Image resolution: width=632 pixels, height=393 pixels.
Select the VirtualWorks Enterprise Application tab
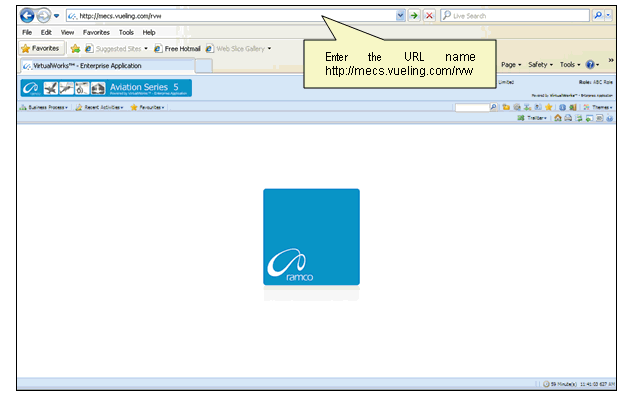(108, 66)
